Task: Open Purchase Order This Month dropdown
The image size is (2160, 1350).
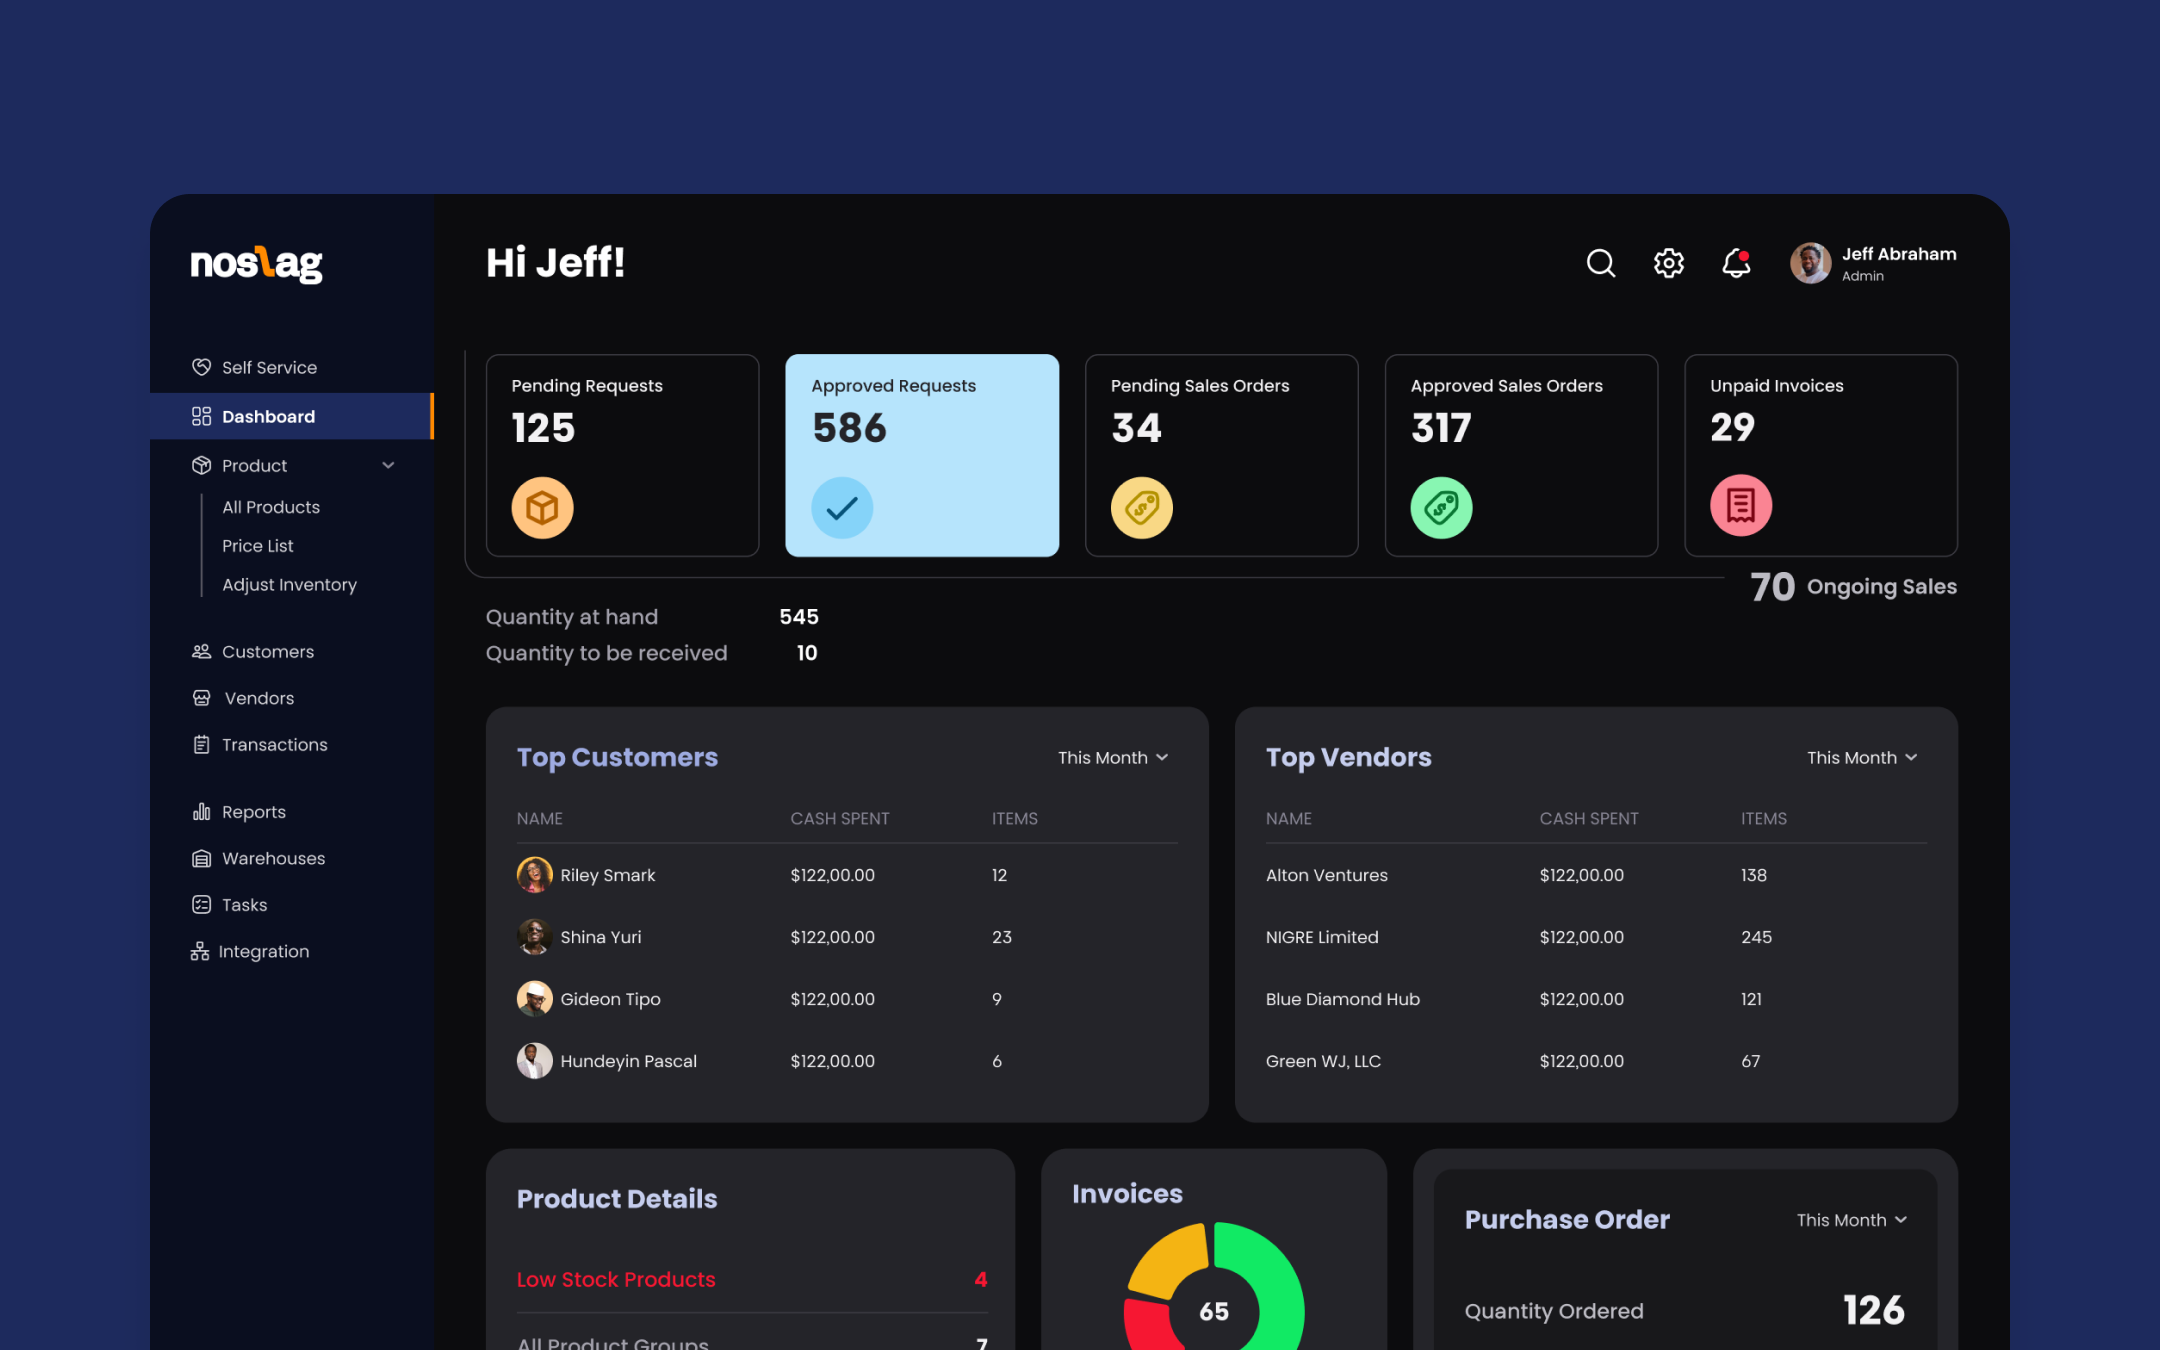Action: pos(1852,1219)
